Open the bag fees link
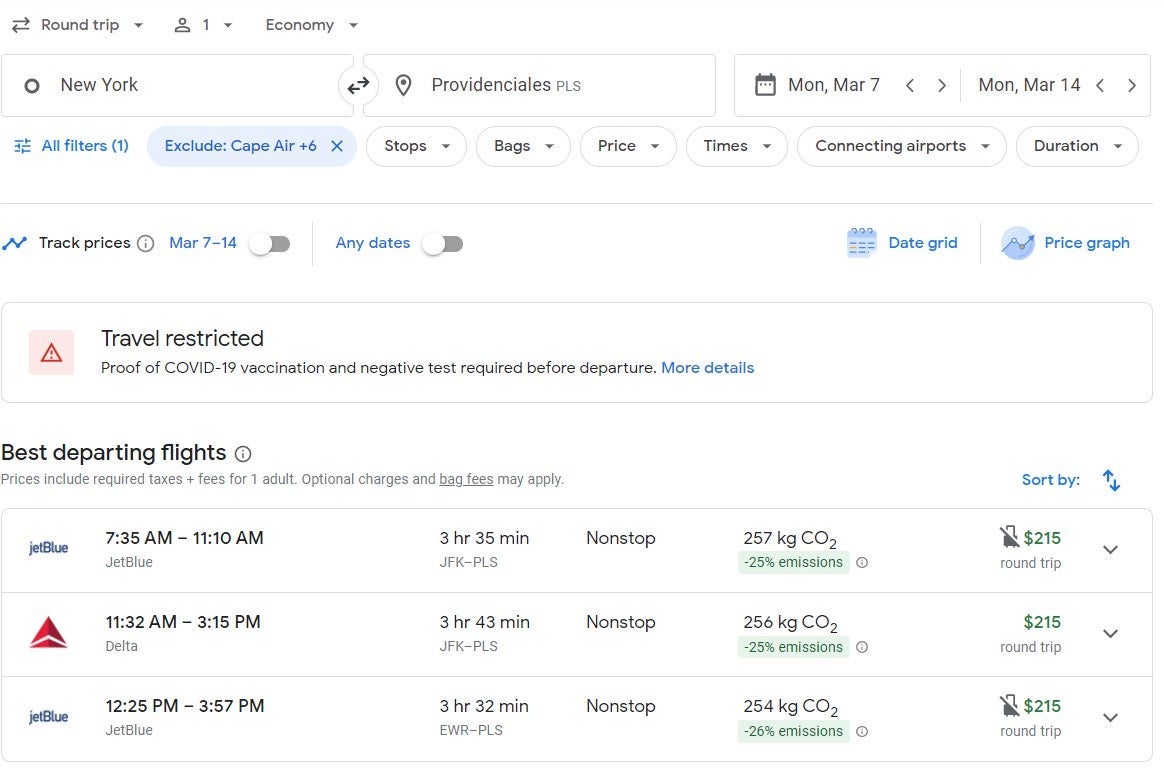 tap(466, 479)
